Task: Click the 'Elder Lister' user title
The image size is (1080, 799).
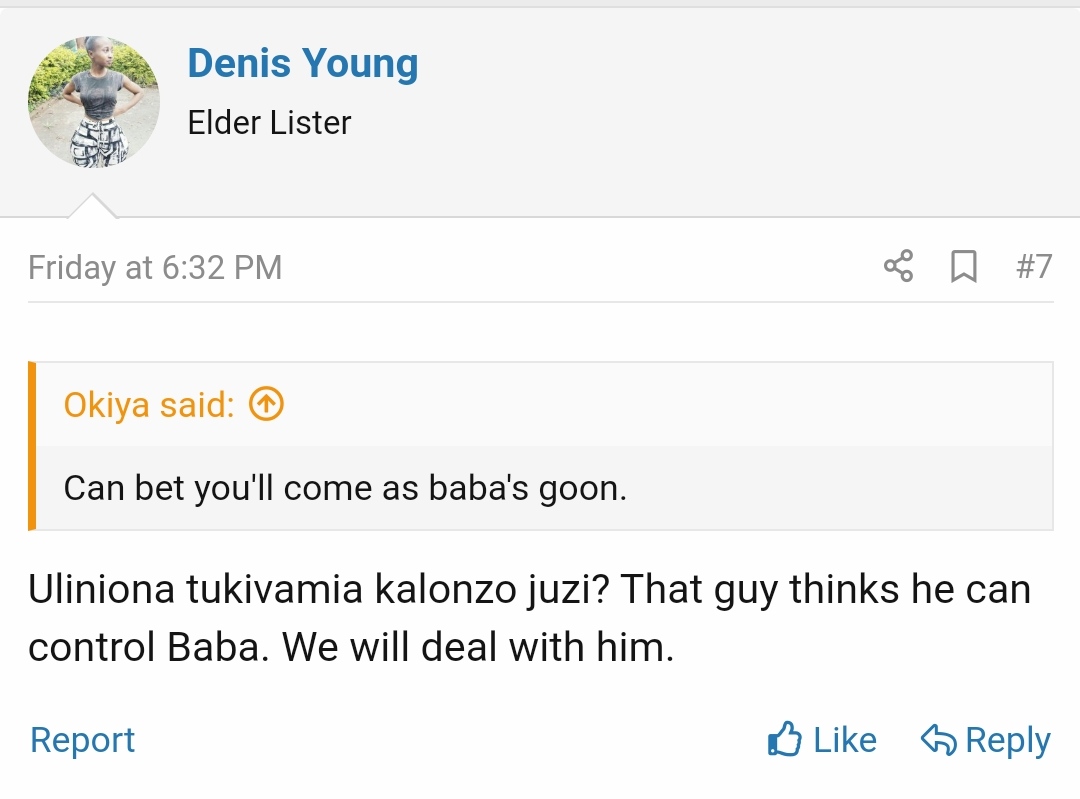Action: click(269, 123)
